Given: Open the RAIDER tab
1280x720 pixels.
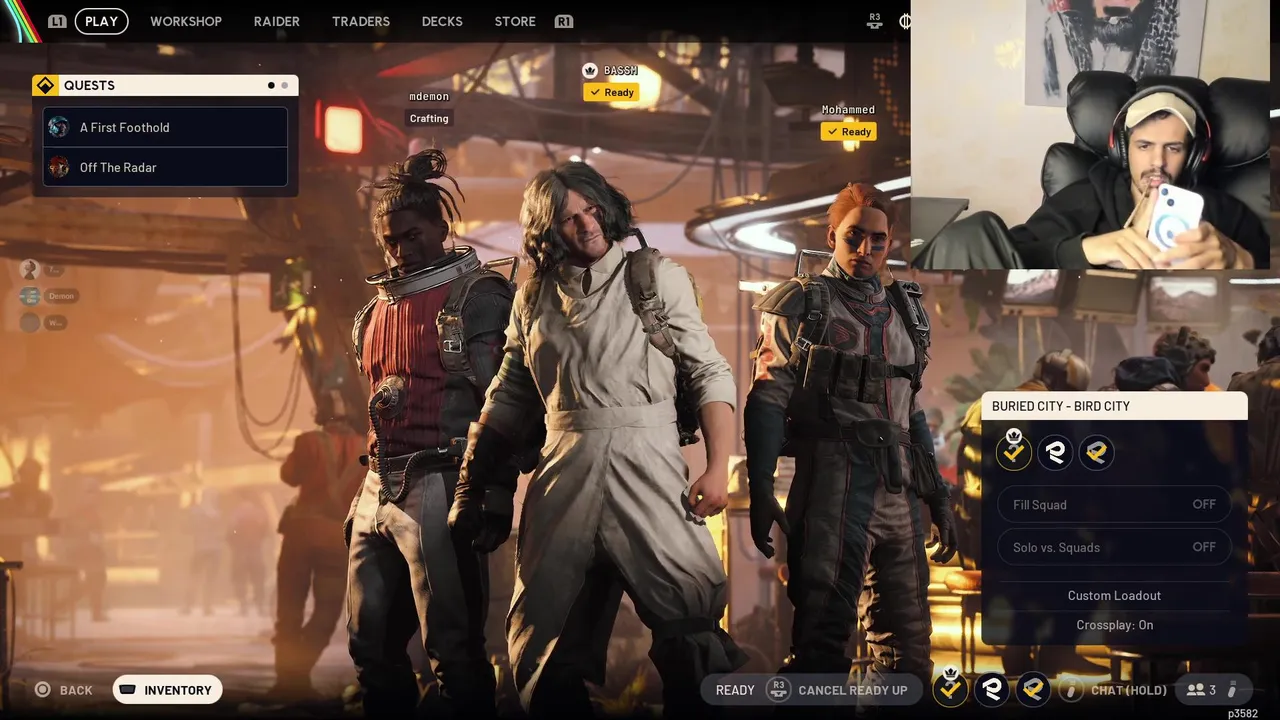Looking at the screenshot, I should tap(277, 21).
